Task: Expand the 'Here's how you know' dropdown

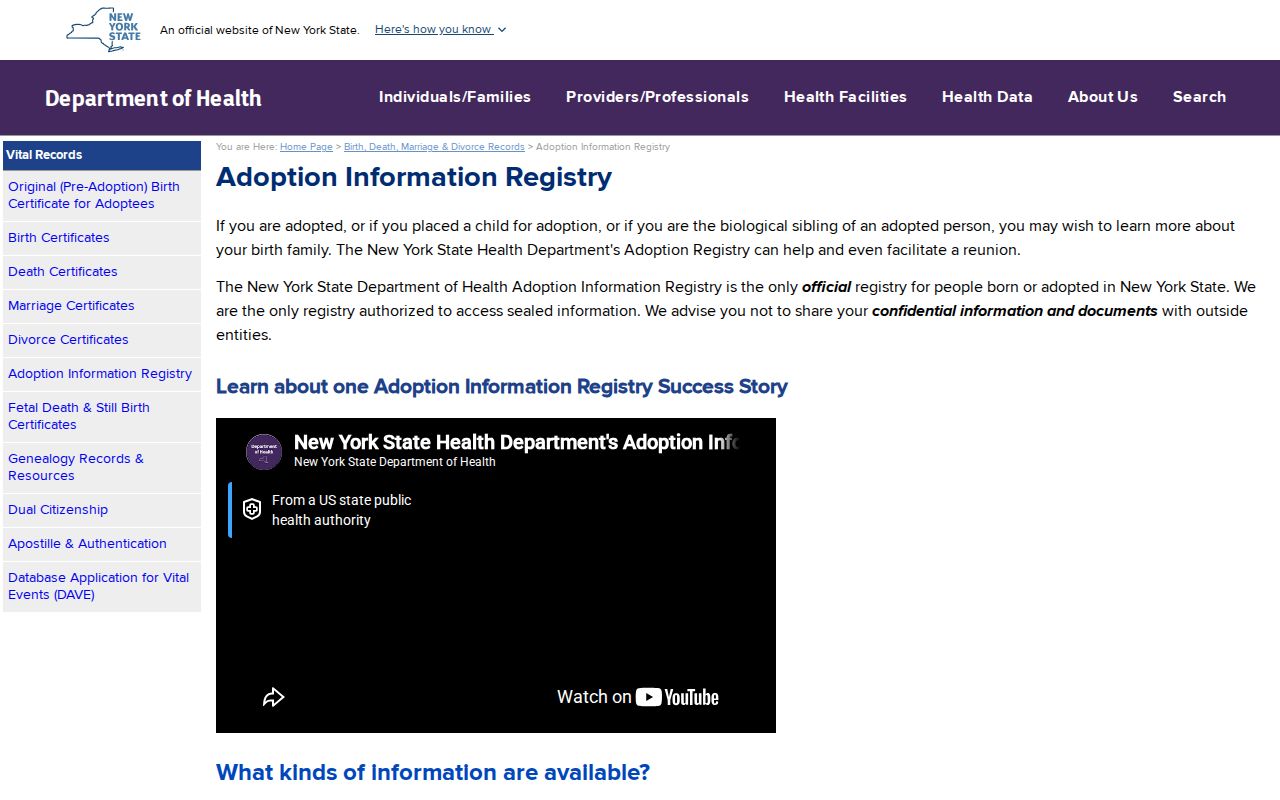Action: click(441, 29)
